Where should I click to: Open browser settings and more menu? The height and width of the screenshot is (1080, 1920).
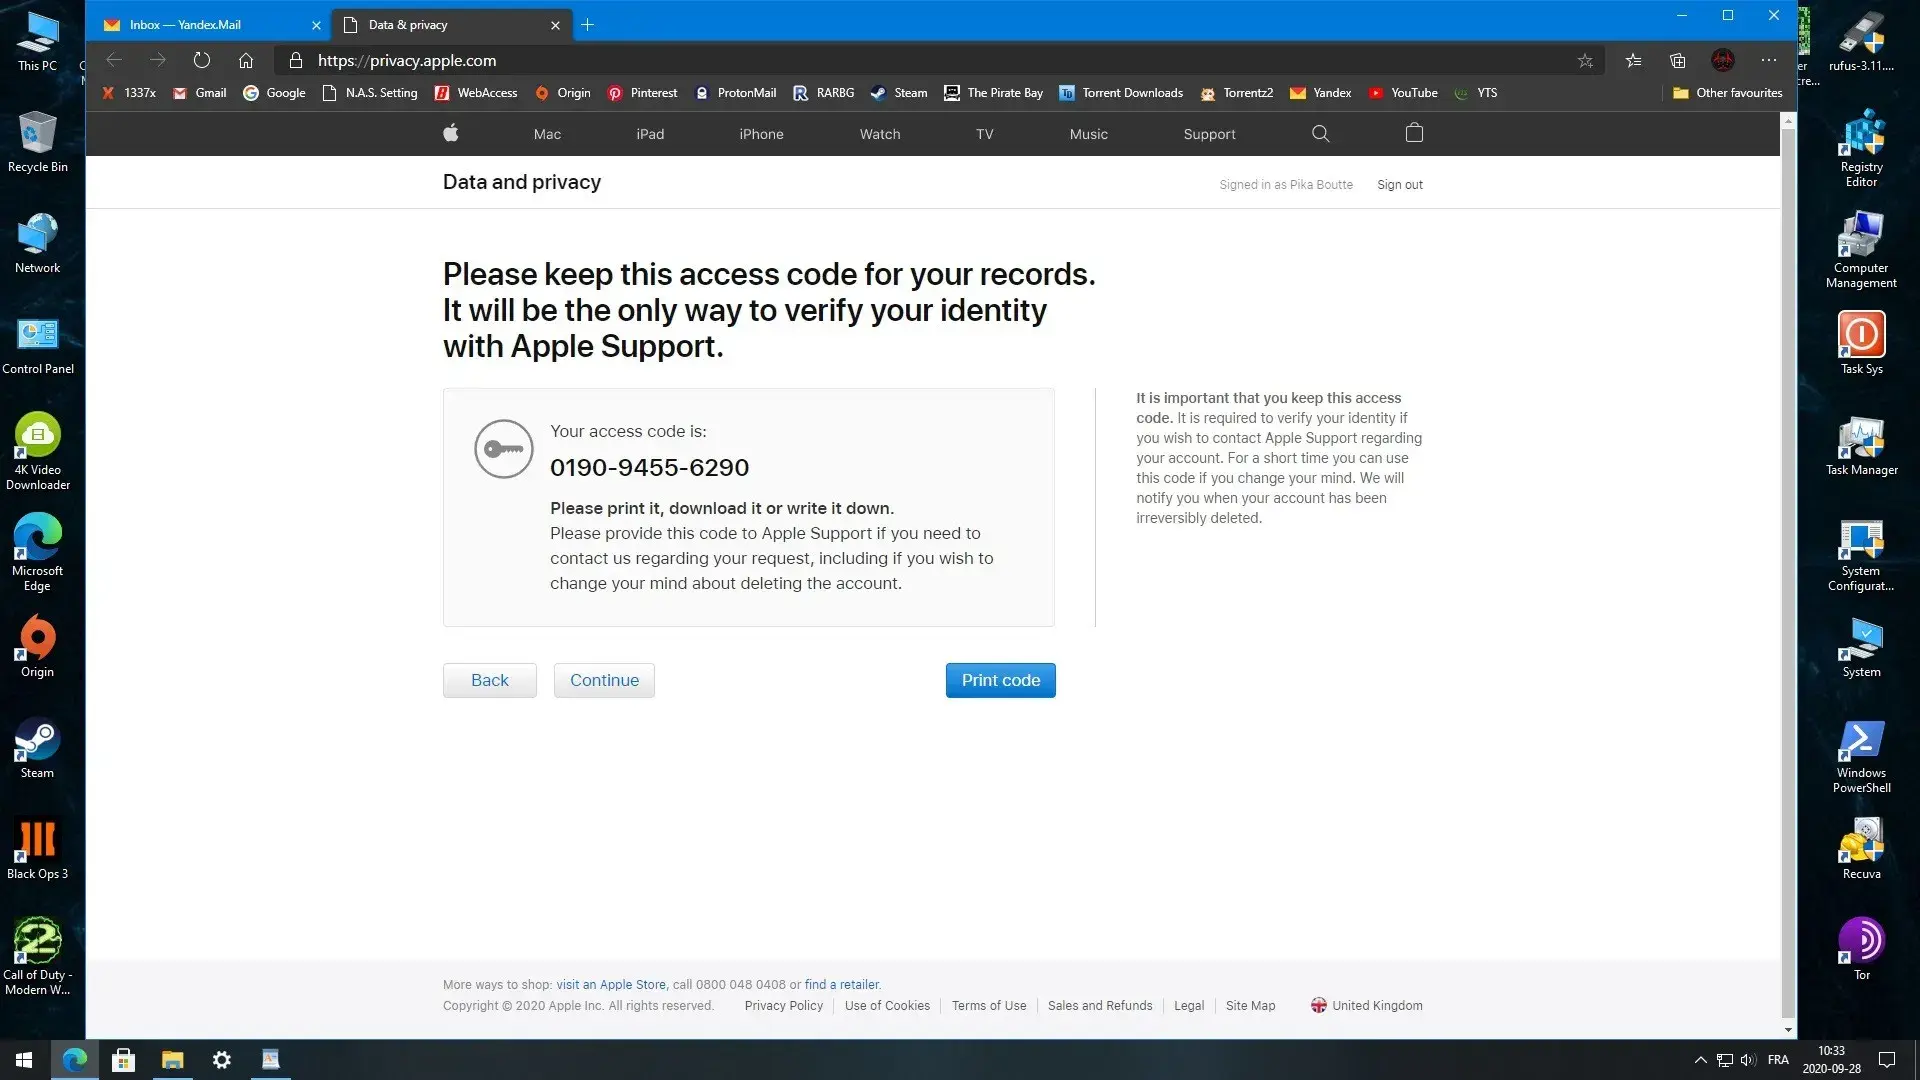1769,60
